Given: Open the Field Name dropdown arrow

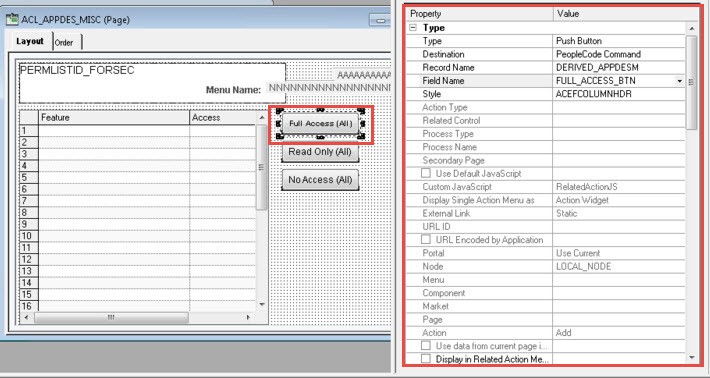Looking at the screenshot, I should [679, 81].
